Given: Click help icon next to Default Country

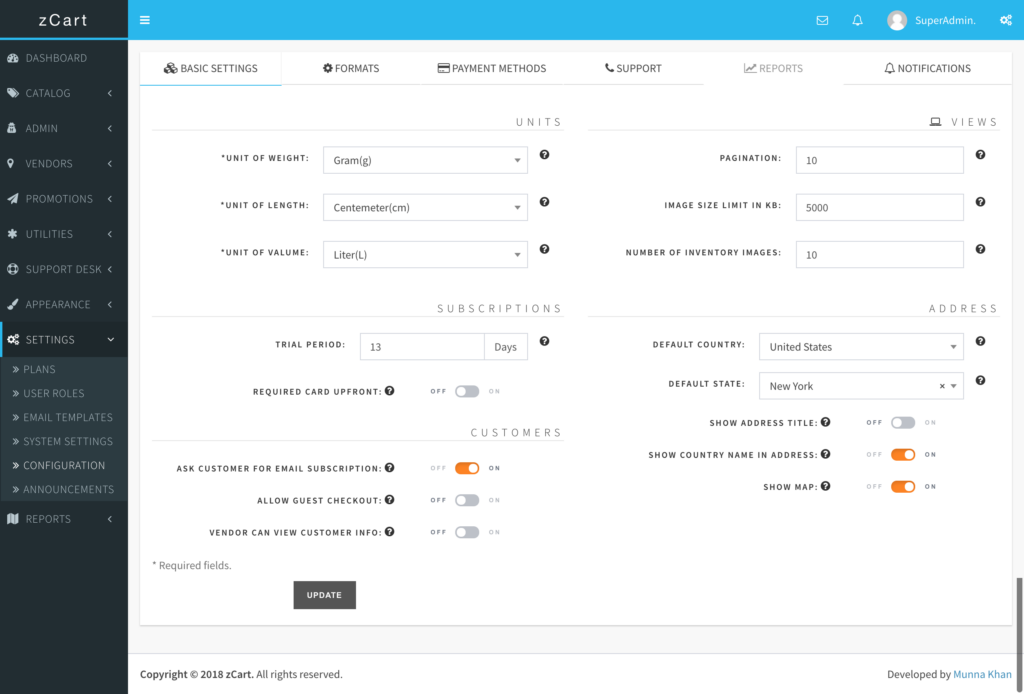Looking at the screenshot, I should tap(980, 341).
